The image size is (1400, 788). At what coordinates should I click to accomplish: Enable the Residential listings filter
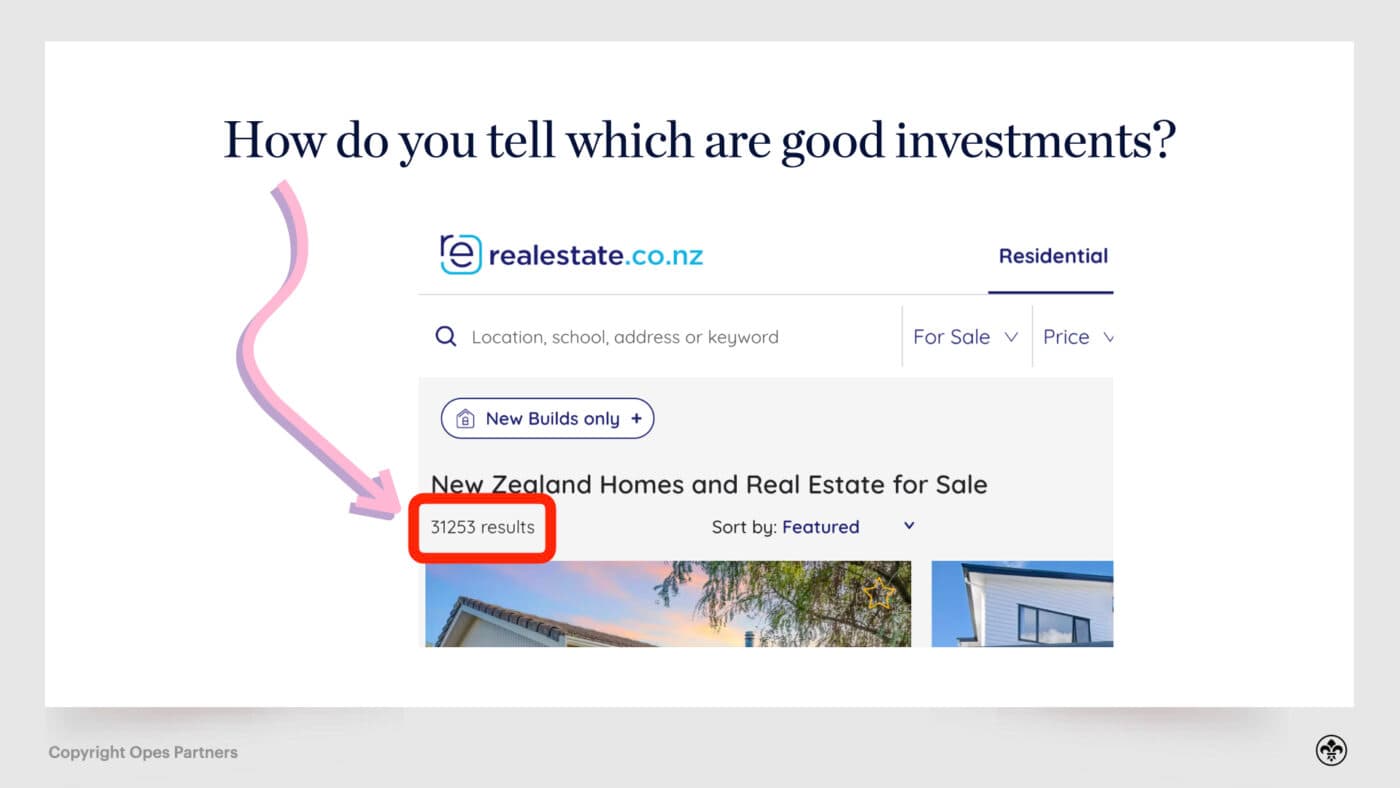tap(1052, 256)
